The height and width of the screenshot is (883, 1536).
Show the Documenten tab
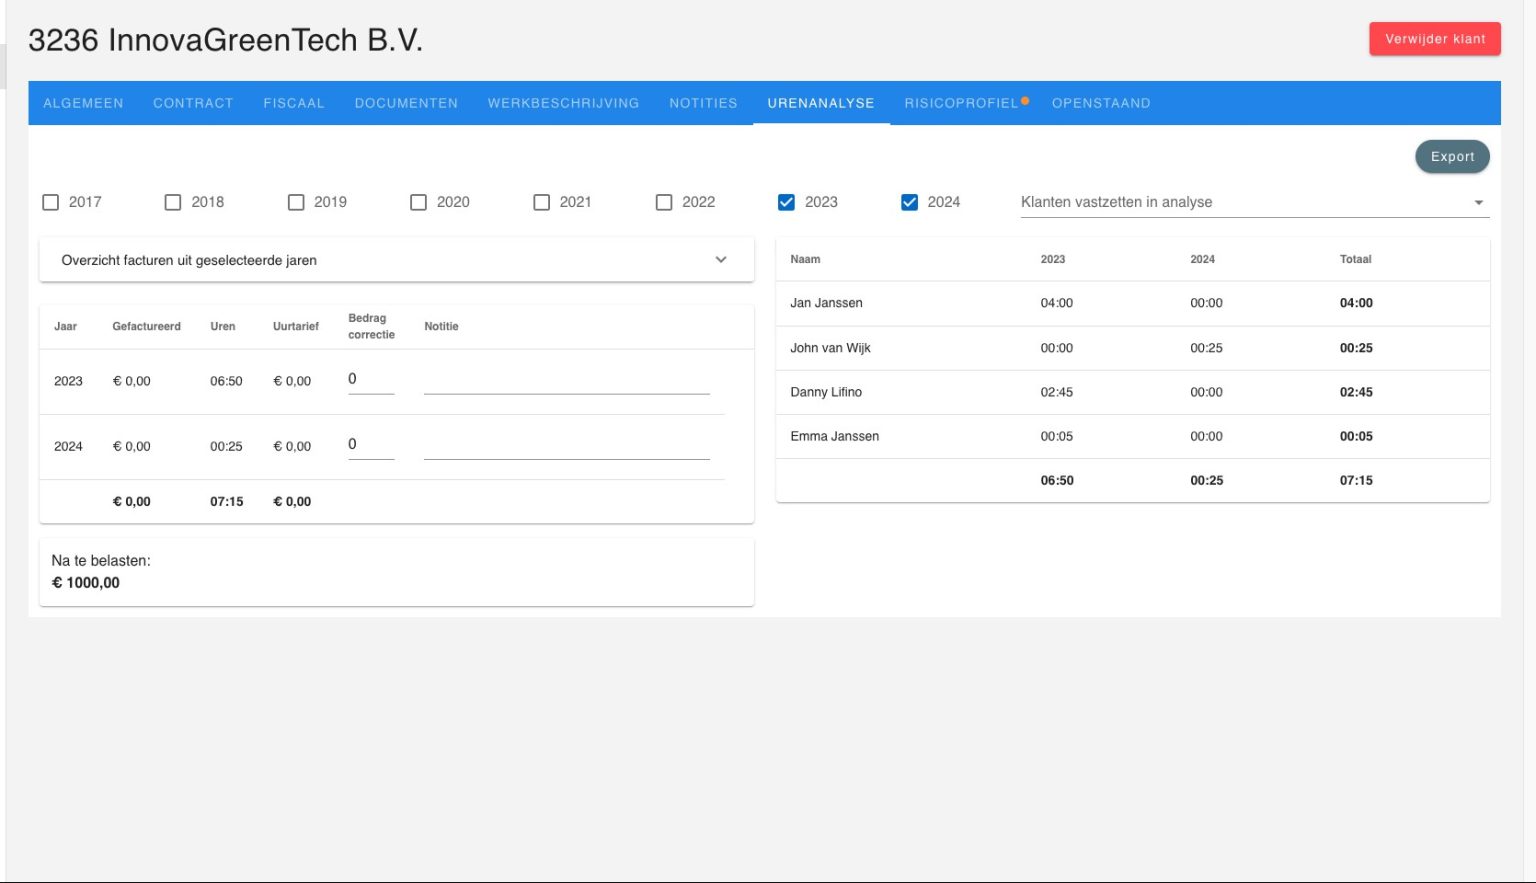[406, 103]
